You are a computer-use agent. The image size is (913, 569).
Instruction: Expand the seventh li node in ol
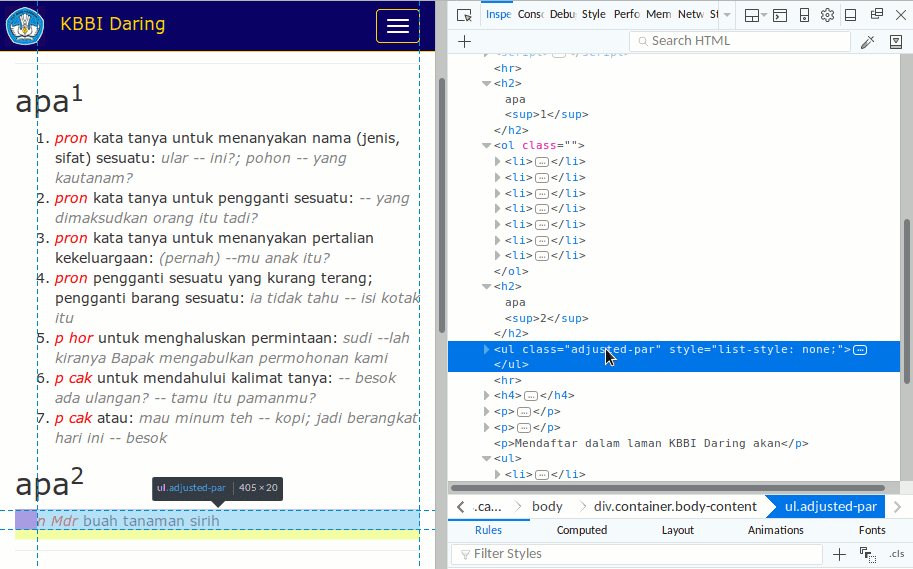[497, 256]
